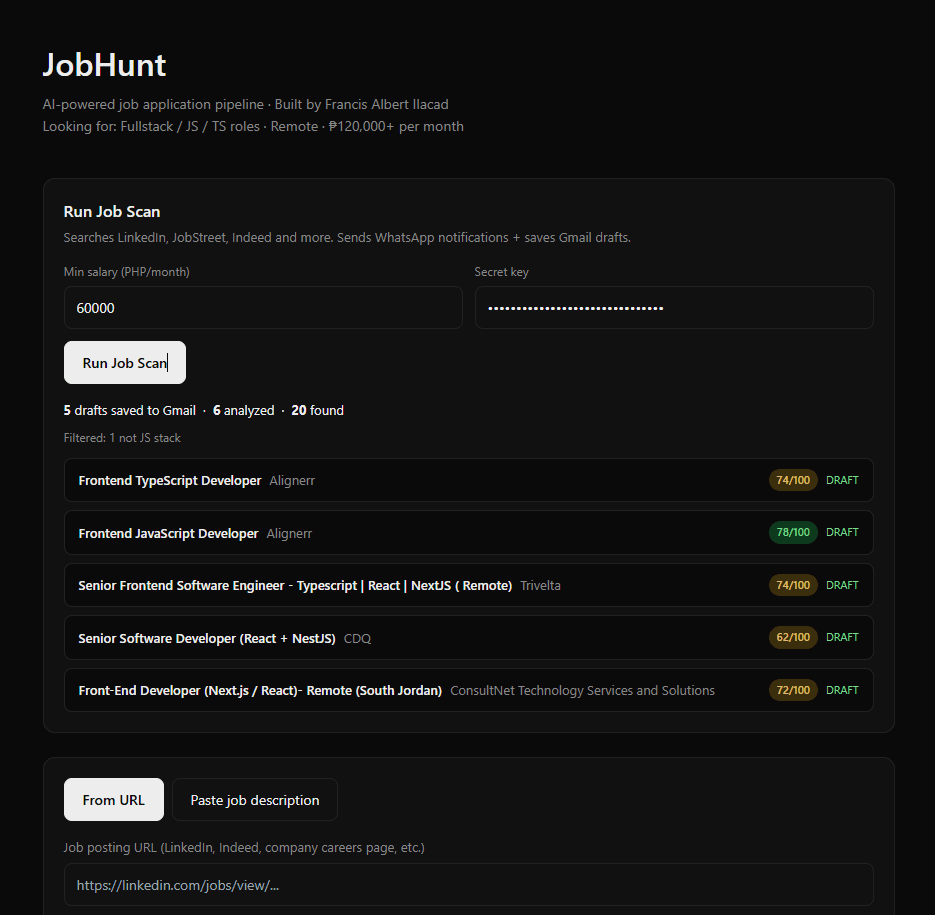Click 'Filtered: 1 not JS stack' text
This screenshot has height=915, width=935.
coord(122,438)
